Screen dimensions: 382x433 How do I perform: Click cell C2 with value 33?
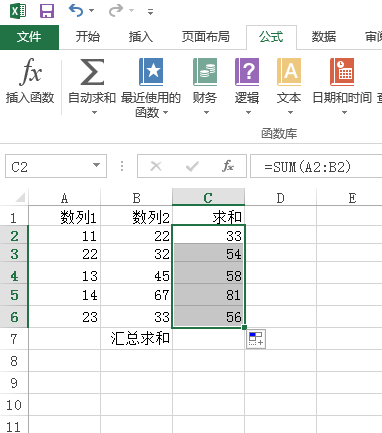[209, 235]
